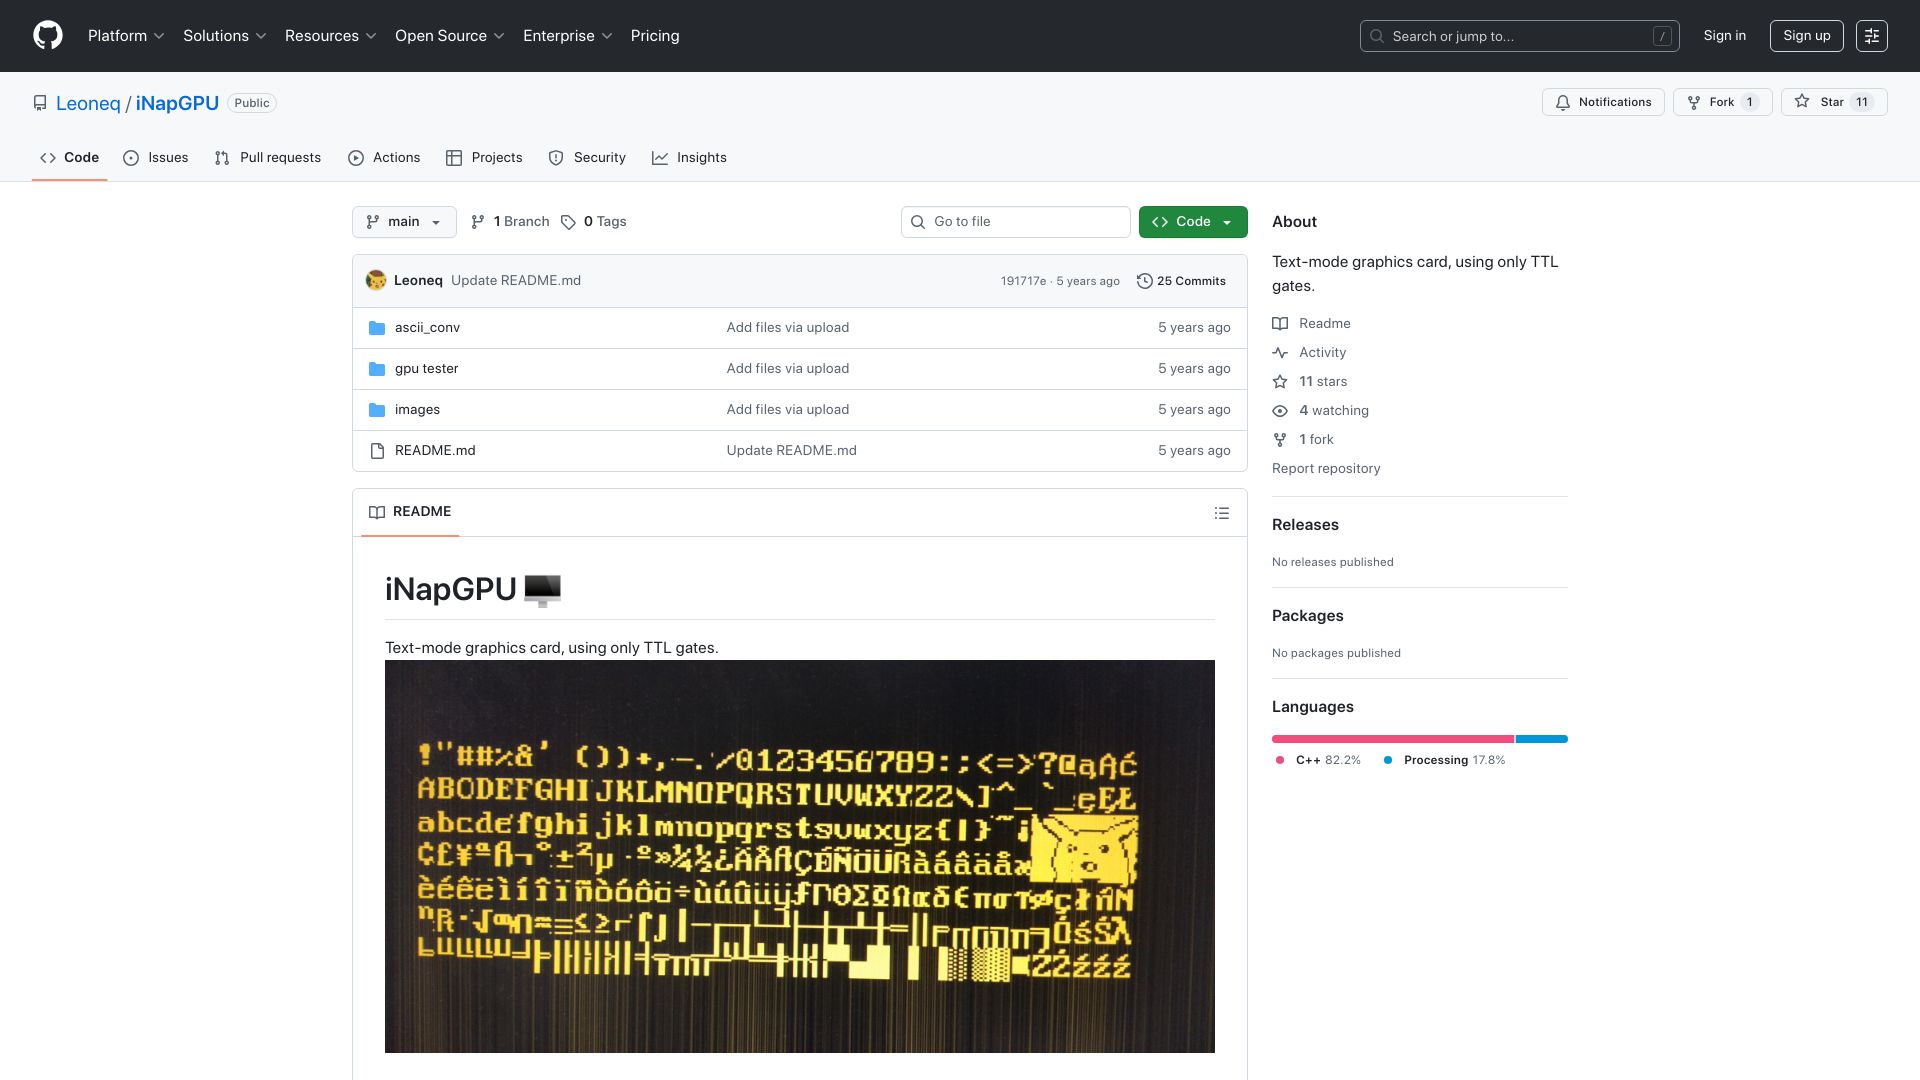1920x1080 pixels.
Task: Click the Processing segment of the languages bar
Action: 1542,739
